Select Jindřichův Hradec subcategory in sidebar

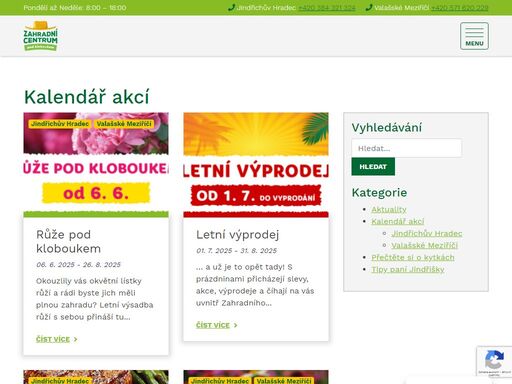(427, 233)
